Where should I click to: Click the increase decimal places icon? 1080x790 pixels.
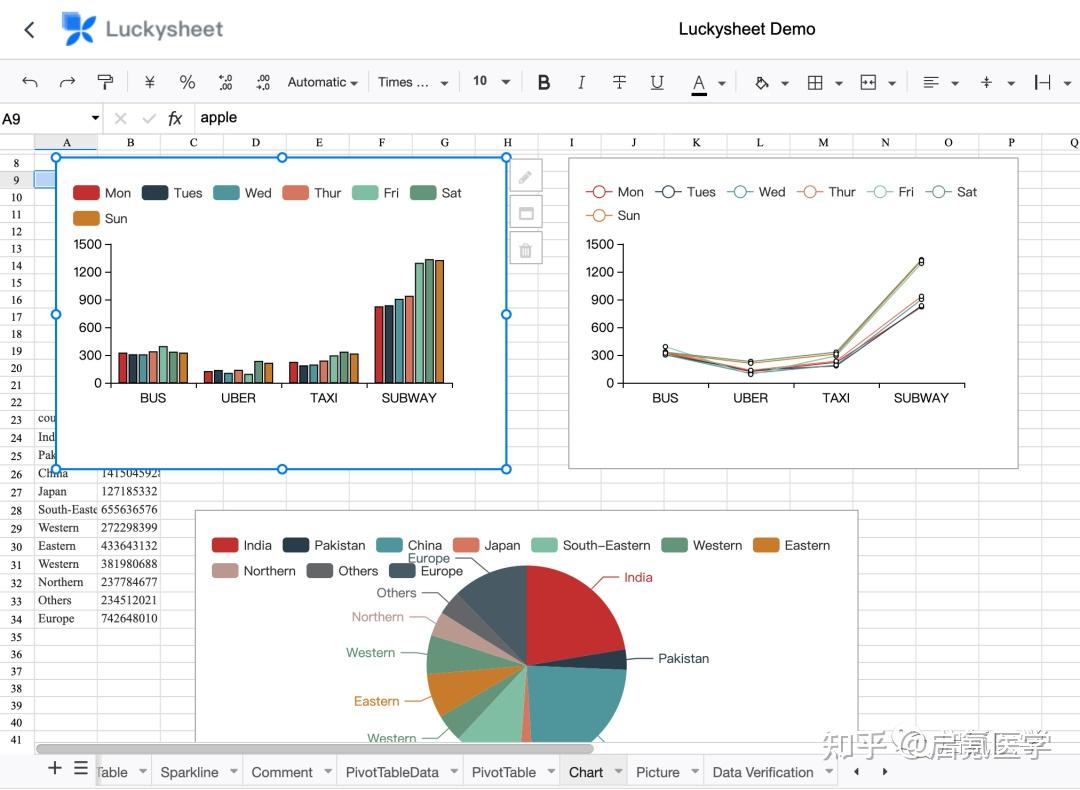[261, 82]
